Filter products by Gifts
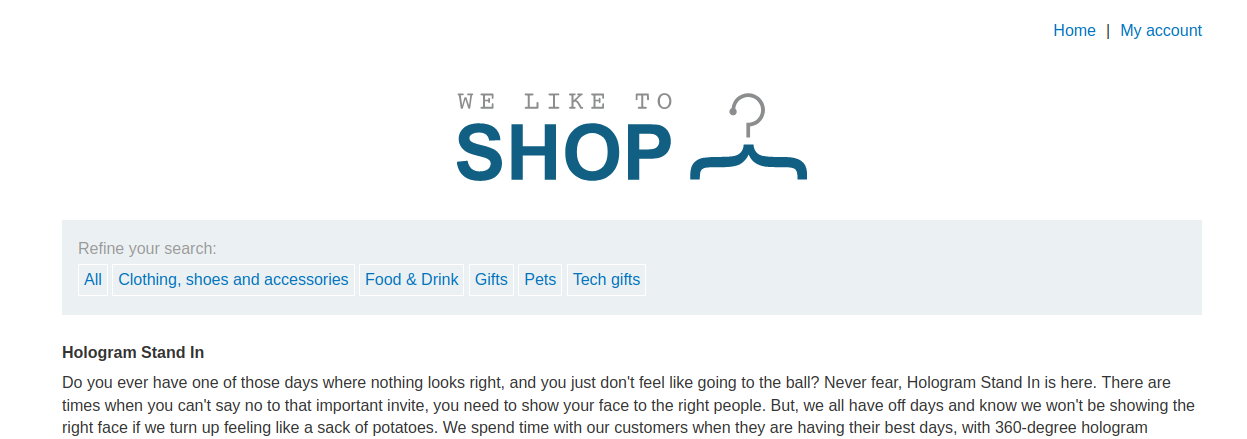Viewport: 1247px width, 439px height. (491, 280)
